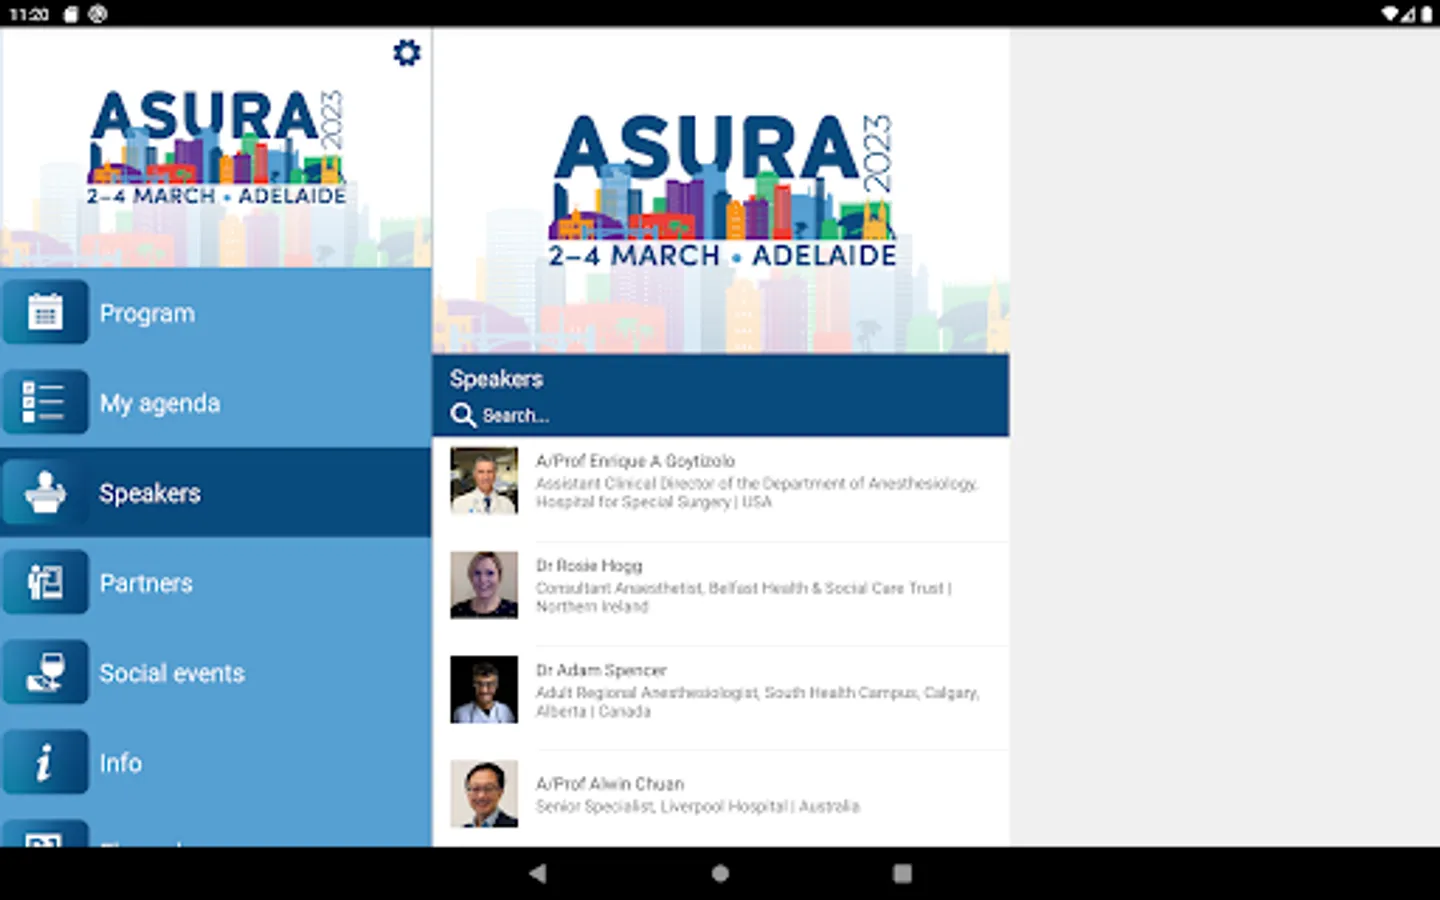This screenshot has width=1440, height=900.
Task: Click the Speakers podium icon
Action: pos(45,492)
